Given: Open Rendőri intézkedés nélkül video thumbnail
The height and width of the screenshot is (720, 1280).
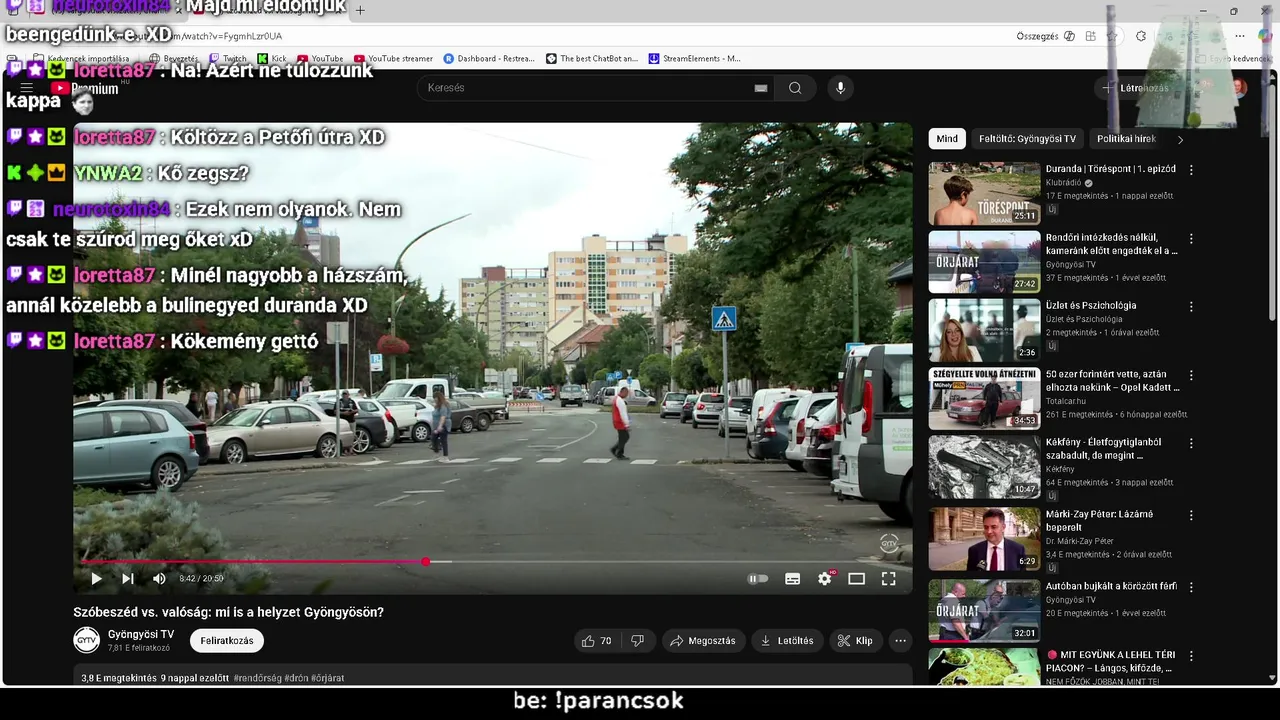Looking at the screenshot, I should (984, 262).
